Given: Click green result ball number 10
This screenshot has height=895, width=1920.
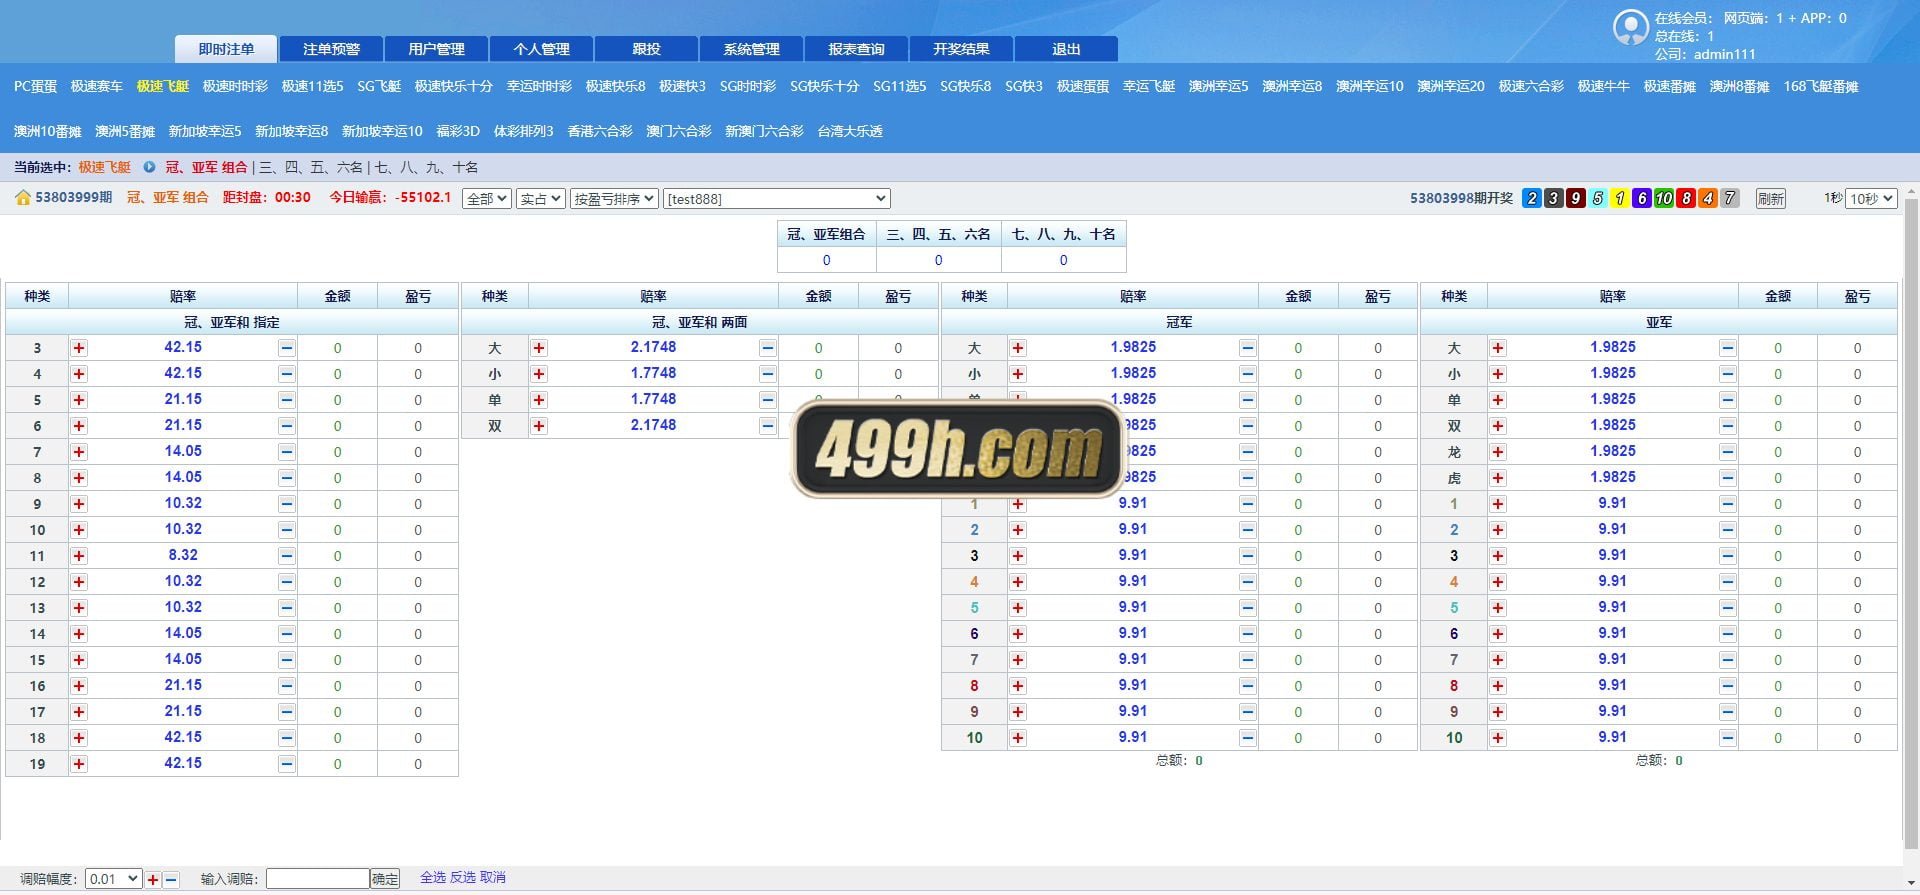Looking at the screenshot, I should click(1664, 199).
